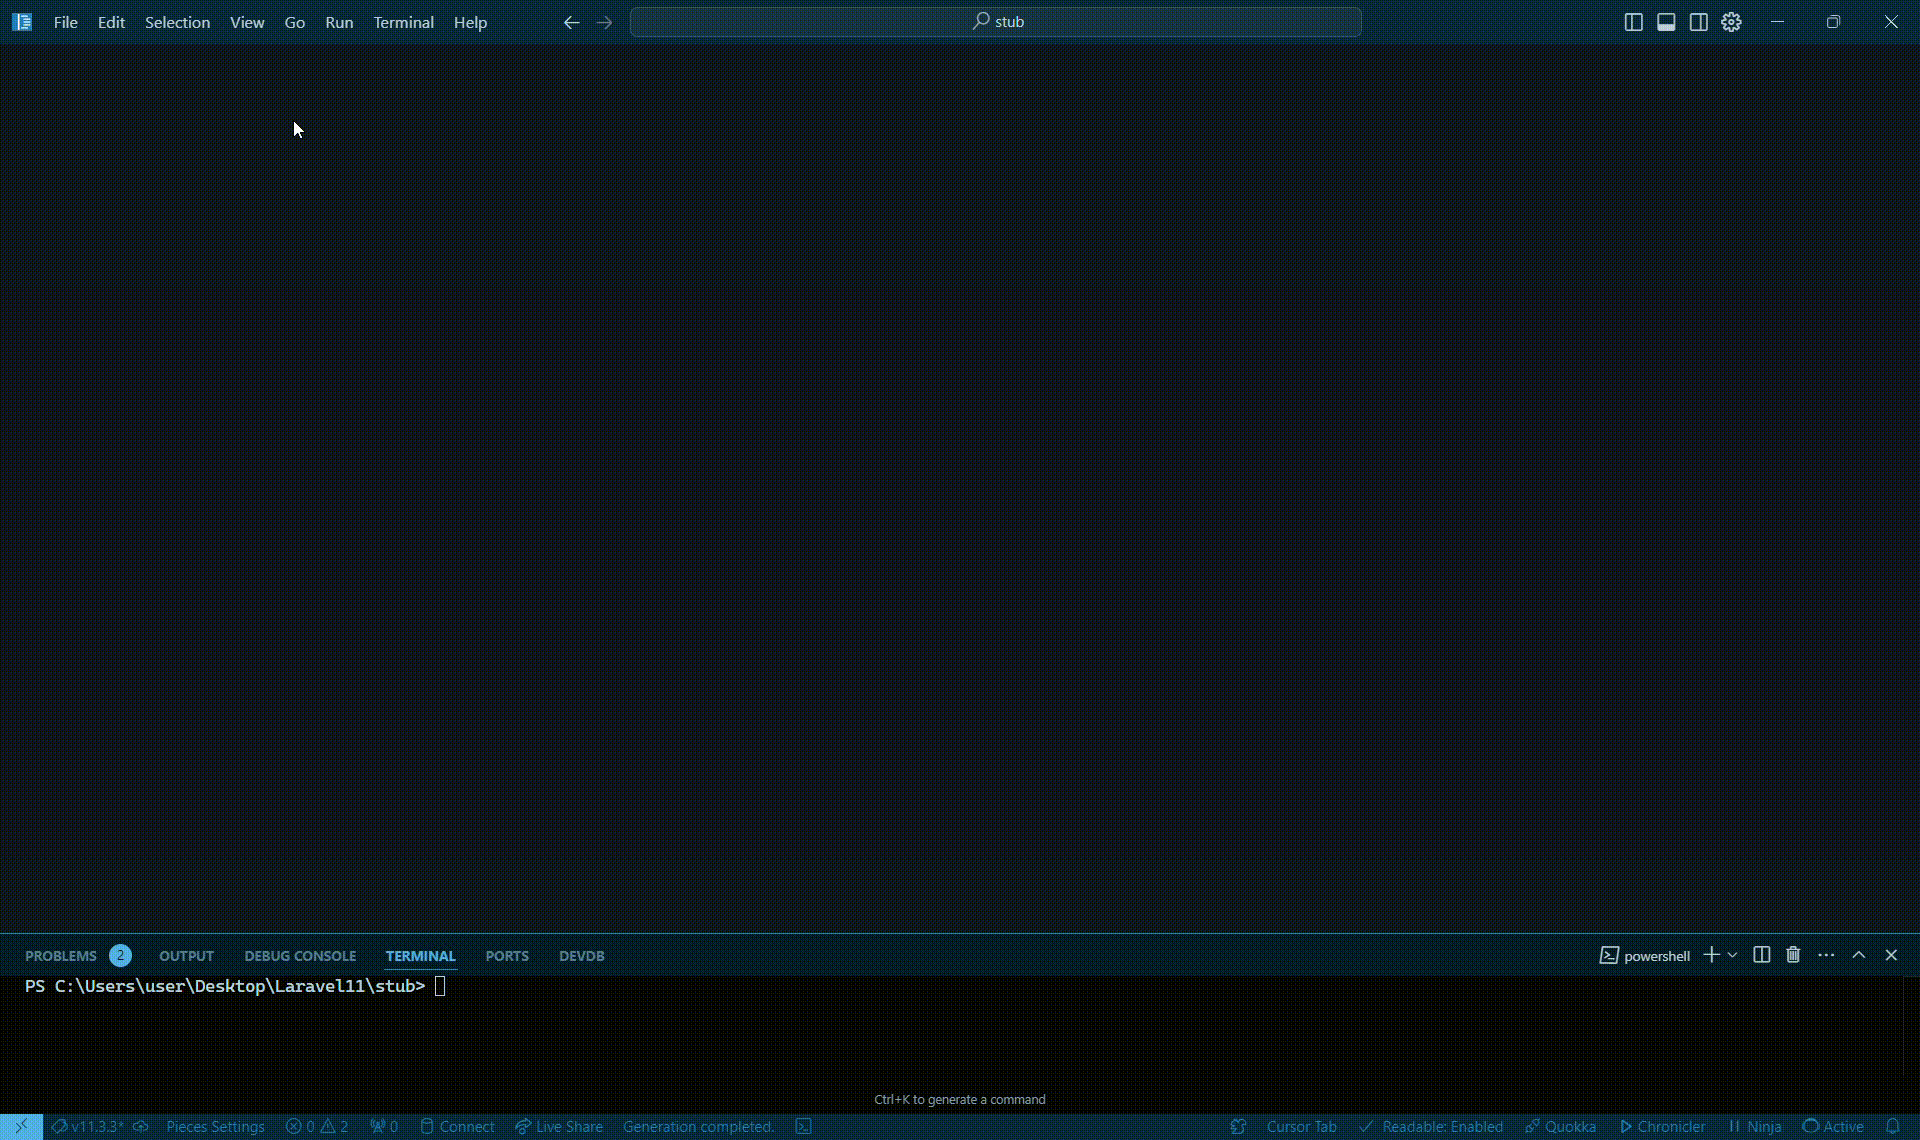Open forwarded ports indicator showing 0
Image resolution: width=1920 pixels, height=1140 pixels.
point(384,1126)
